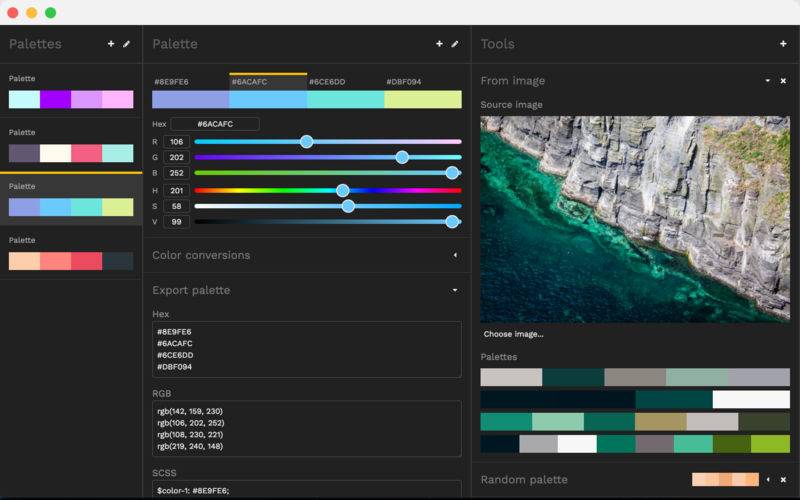Close the Random palette tool
The image size is (800, 500).
coord(783,480)
